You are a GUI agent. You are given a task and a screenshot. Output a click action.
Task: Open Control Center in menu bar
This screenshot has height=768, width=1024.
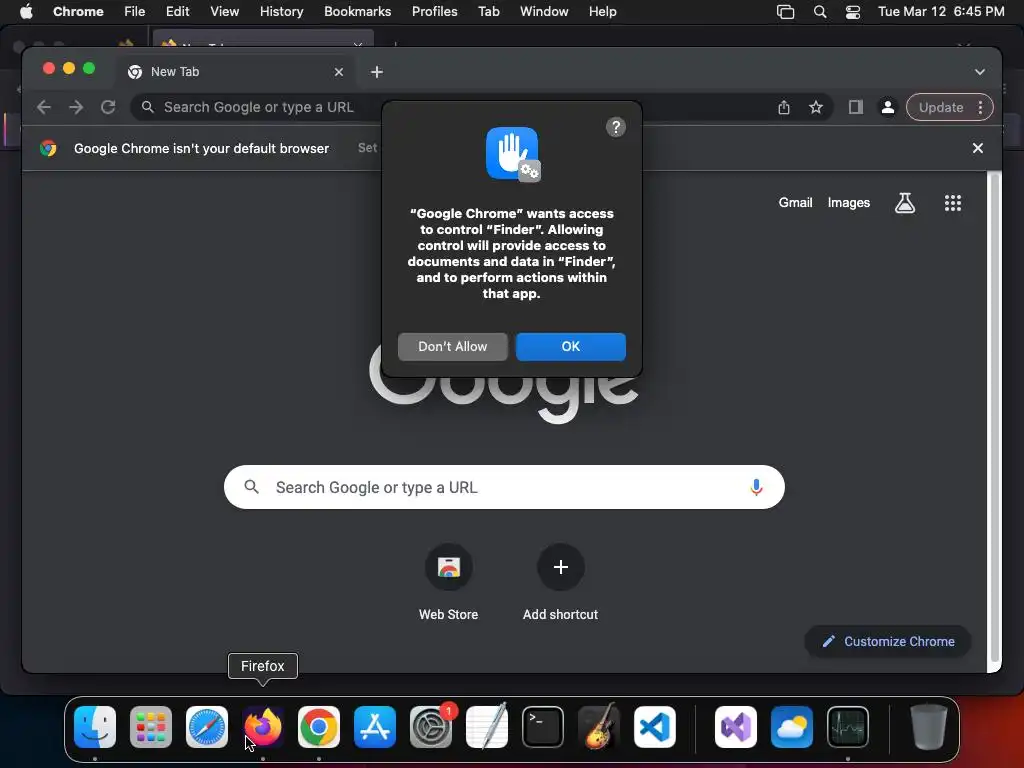click(852, 12)
